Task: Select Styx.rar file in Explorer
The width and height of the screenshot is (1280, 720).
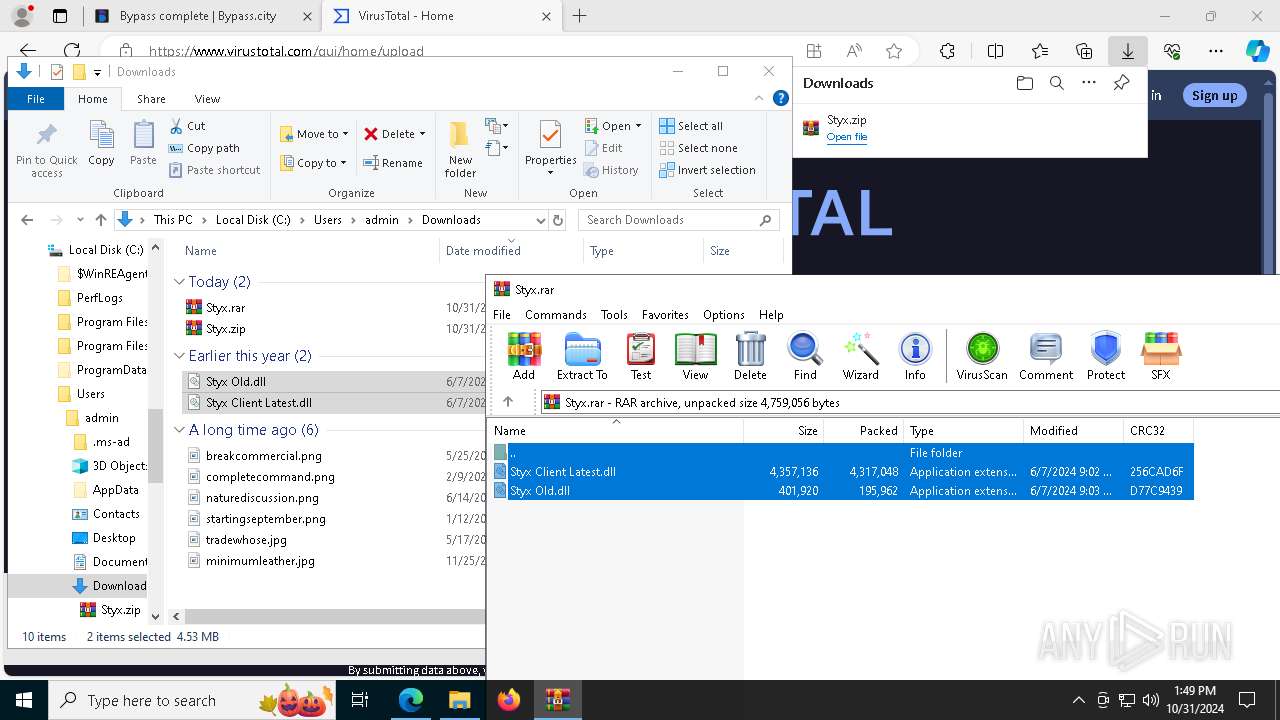Action: click(x=225, y=308)
